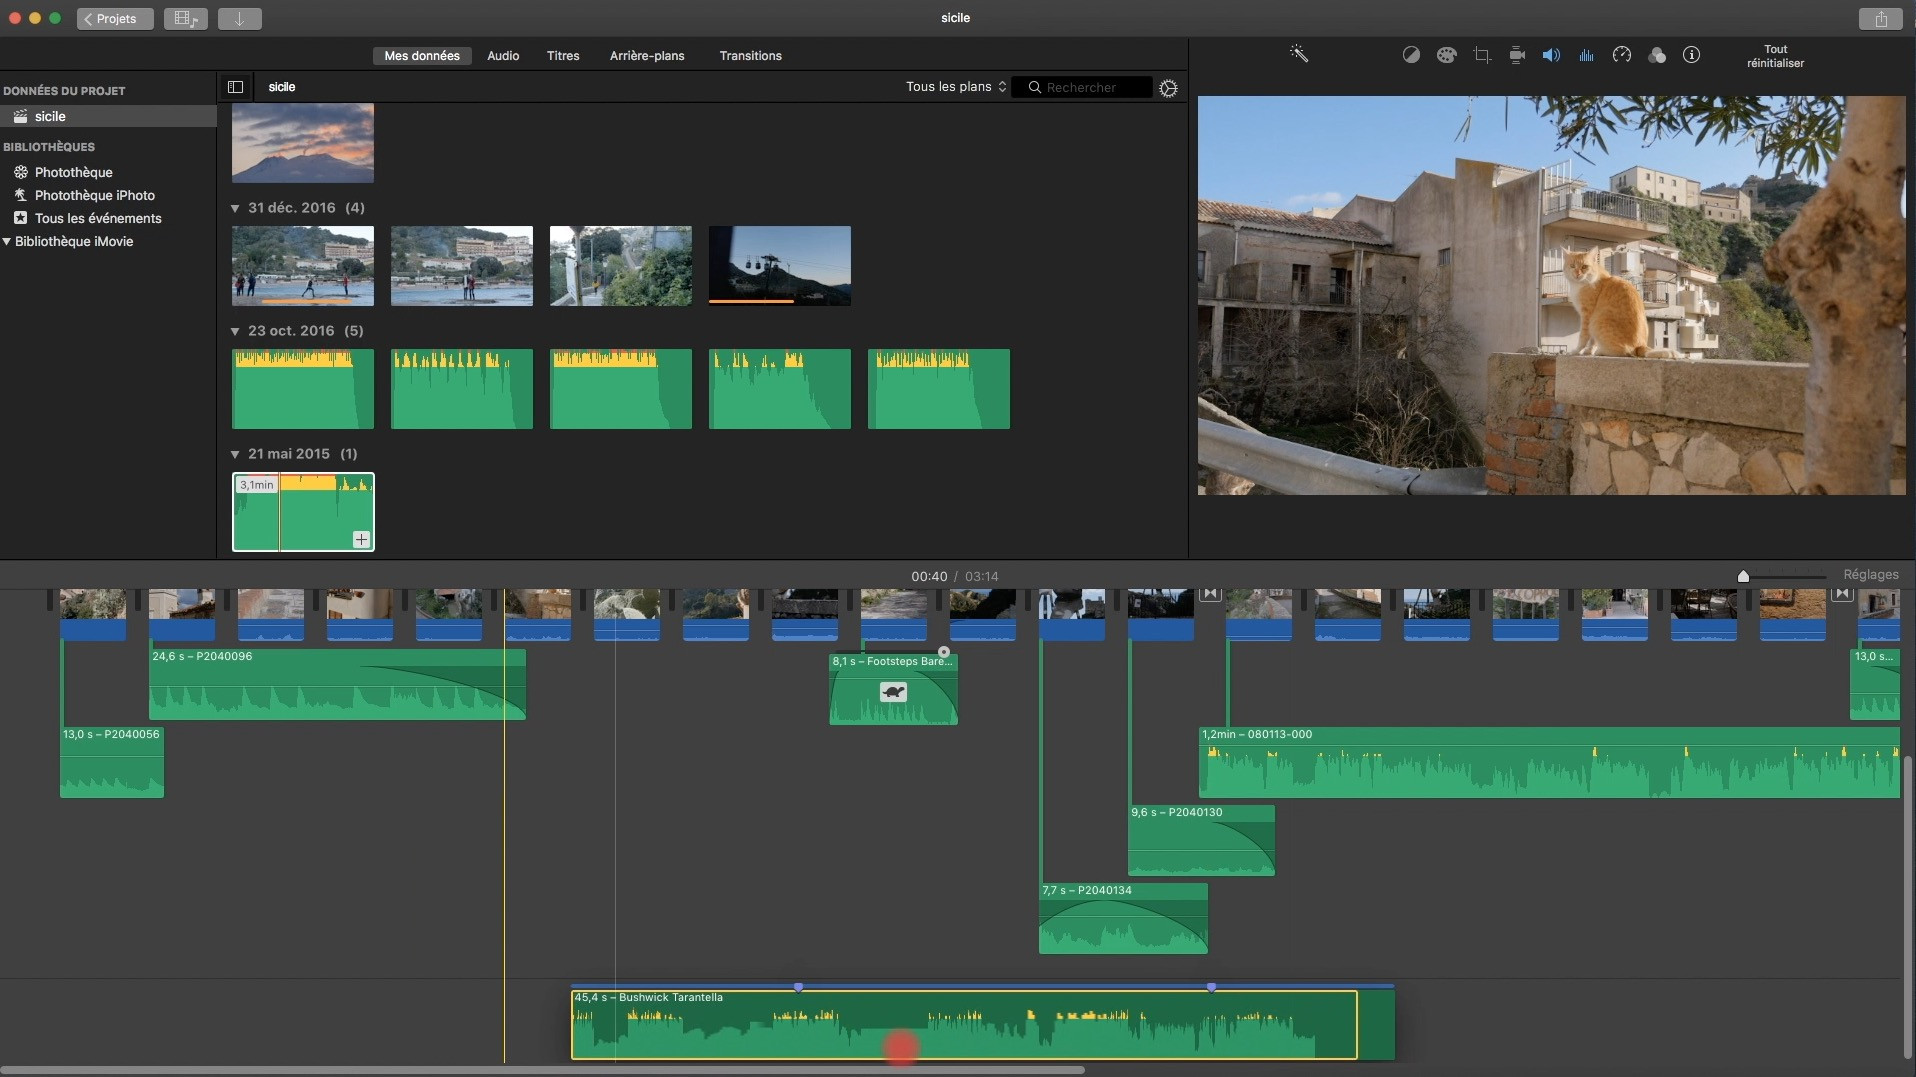The height and width of the screenshot is (1077, 1916).
Task: Click the share export icon
Action: click(x=1881, y=19)
